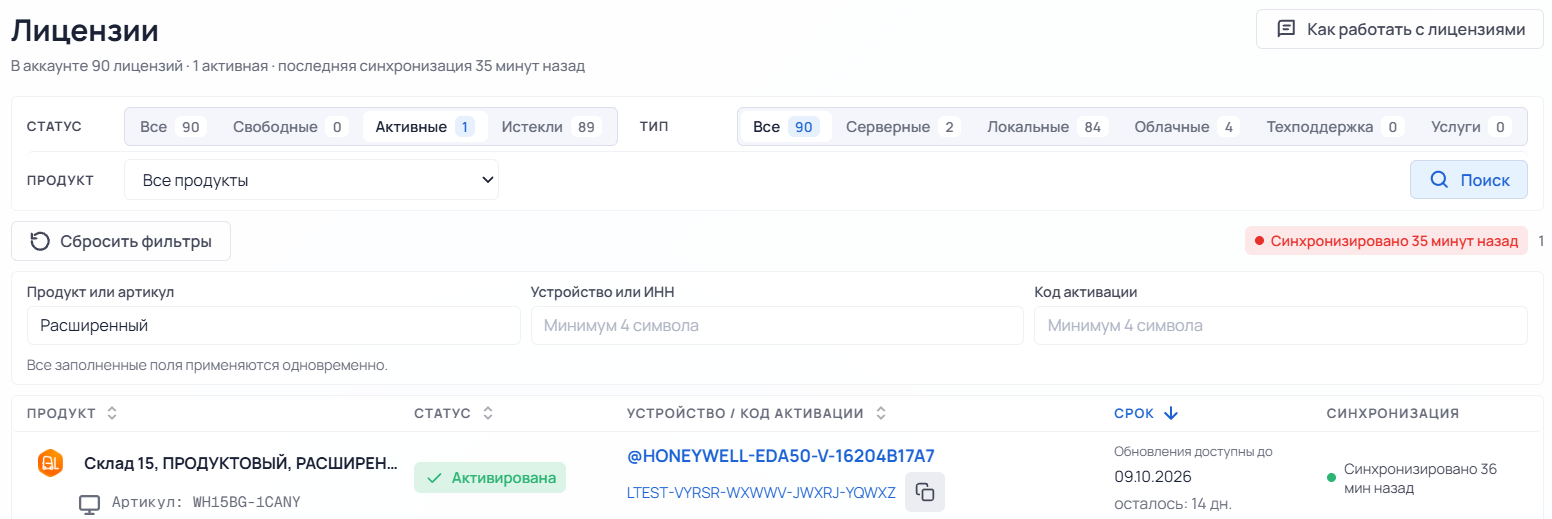This screenshot has width=1552, height=519.
Task: Open the Все продукты dropdown
Action: point(311,180)
